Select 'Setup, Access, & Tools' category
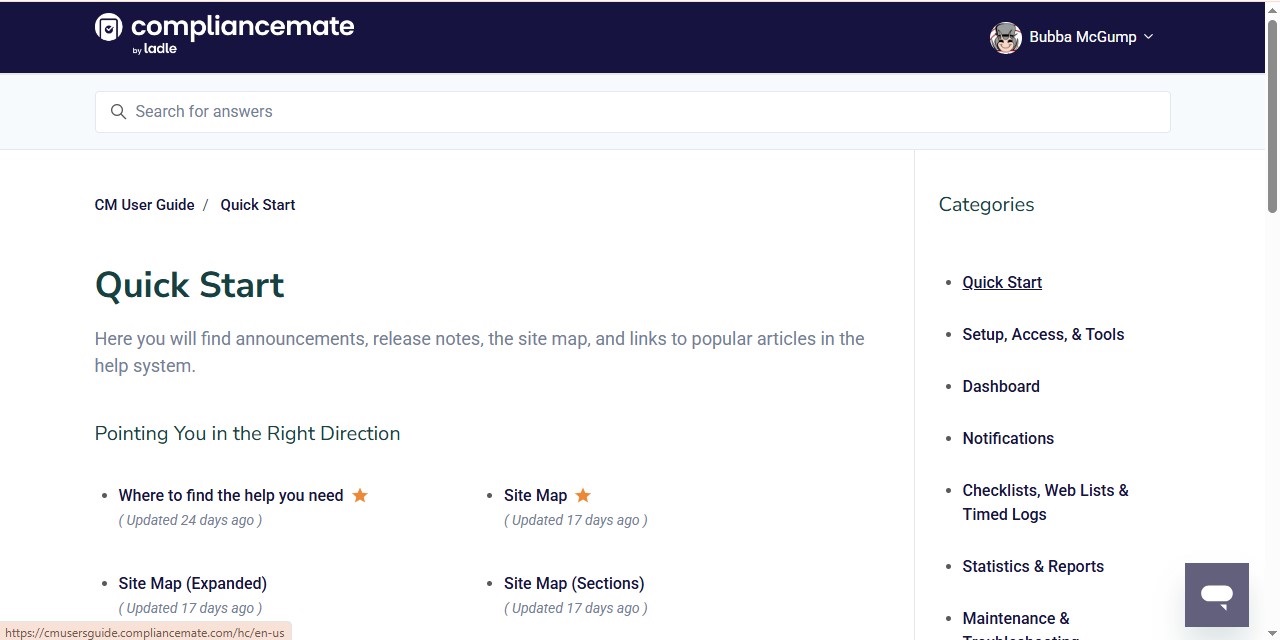Image resolution: width=1280 pixels, height=640 pixels. [x=1043, y=334]
